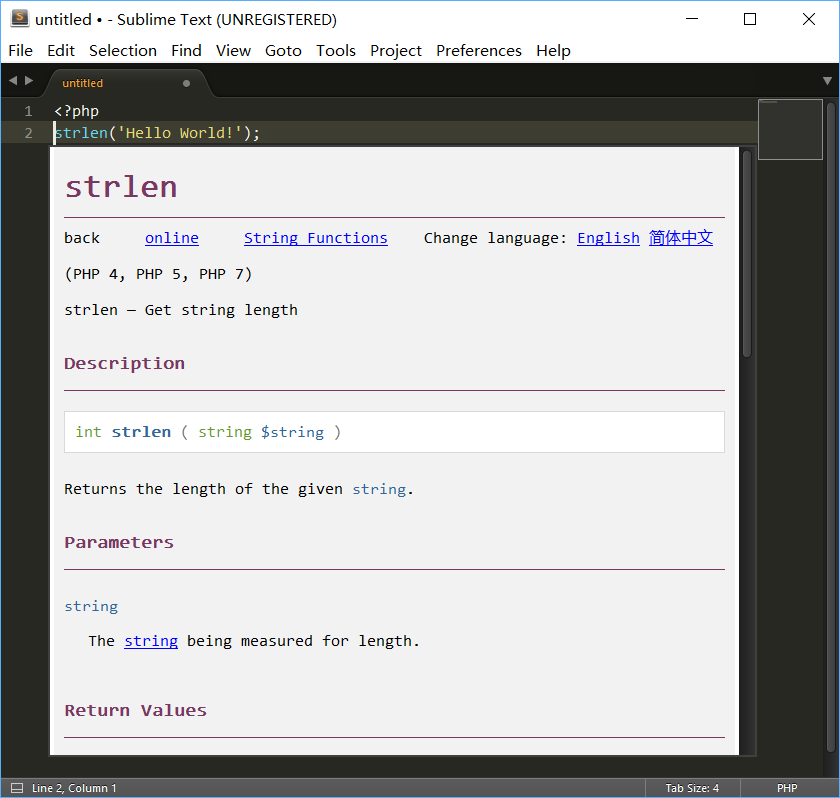Switch documentation language to English
The height and width of the screenshot is (798, 840).
[608, 238]
